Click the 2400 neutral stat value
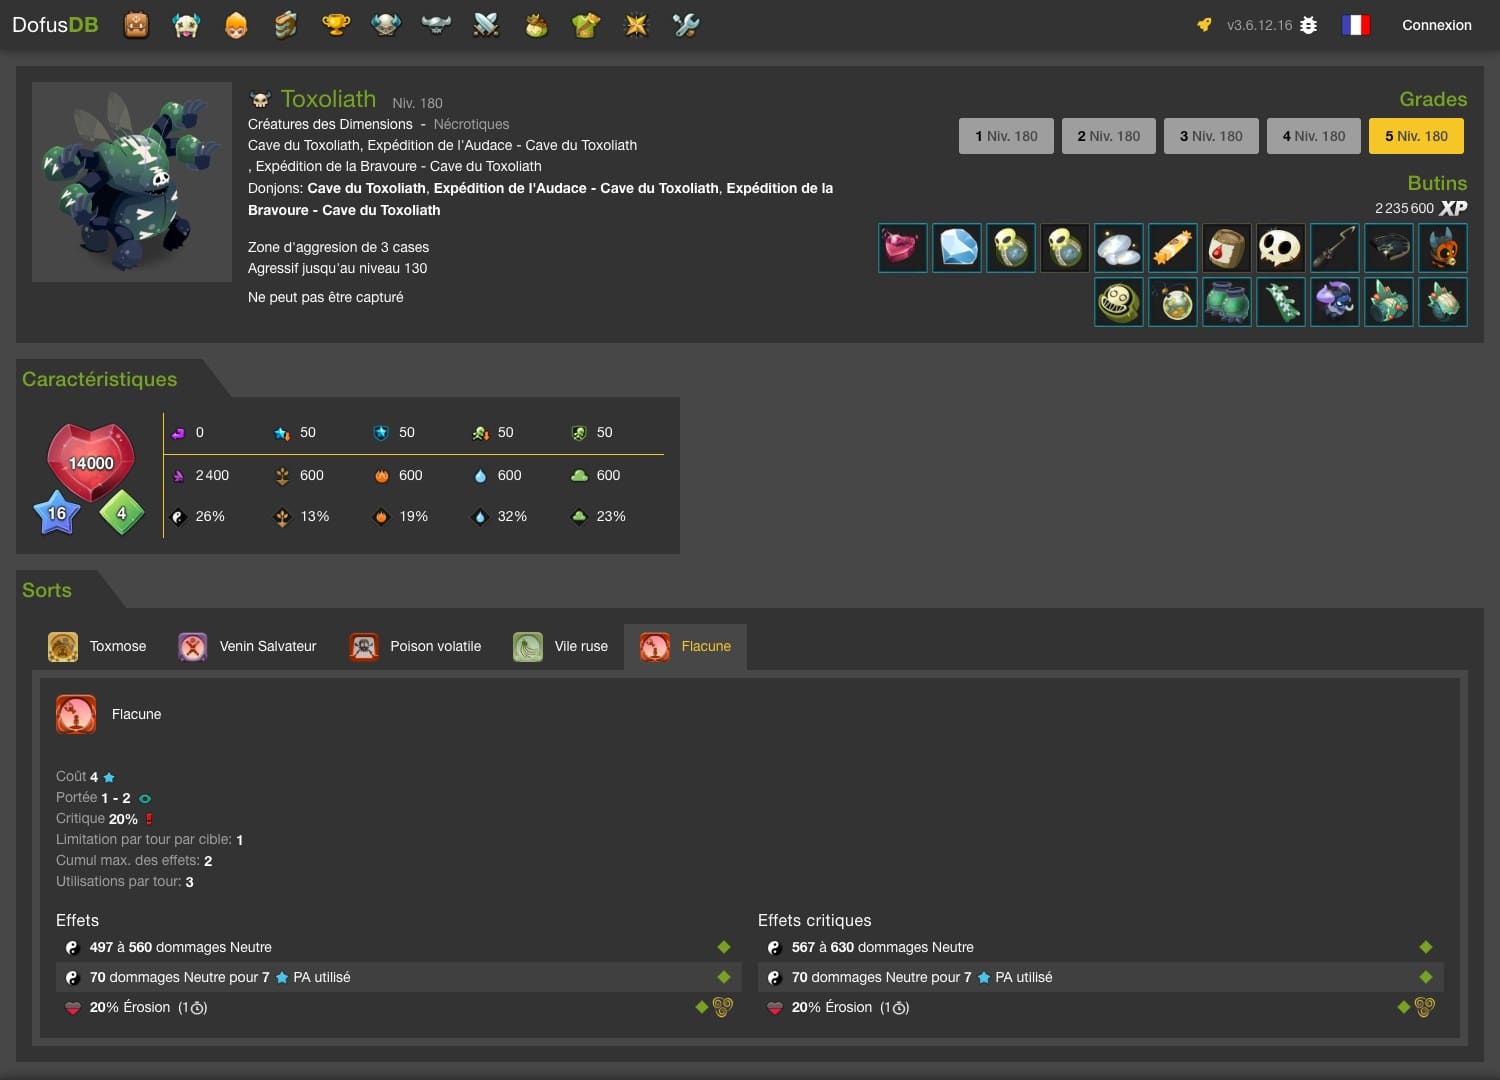This screenshot has height=1080, width=1500. click(x=212, y=475)
